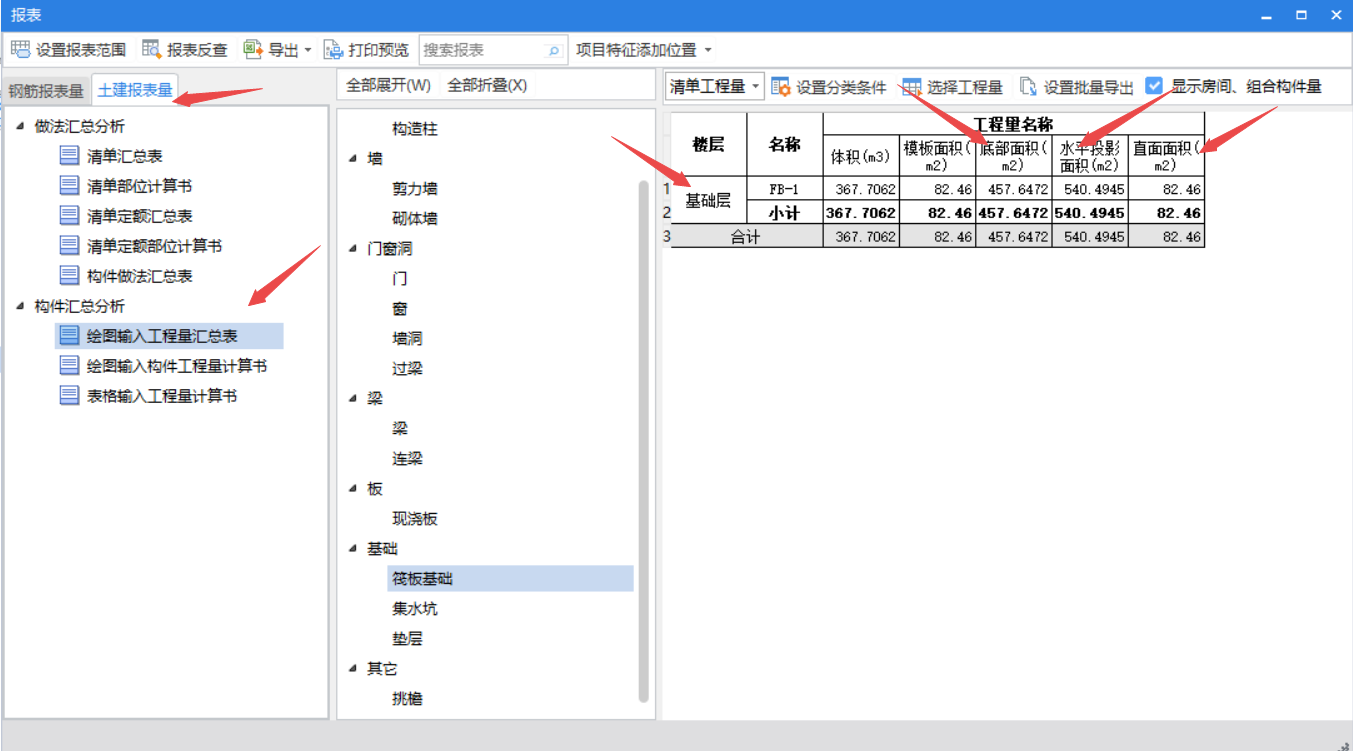Click the 打印预览 label
The width and height of the screenshot is (1353, 751).
point(379,50)
